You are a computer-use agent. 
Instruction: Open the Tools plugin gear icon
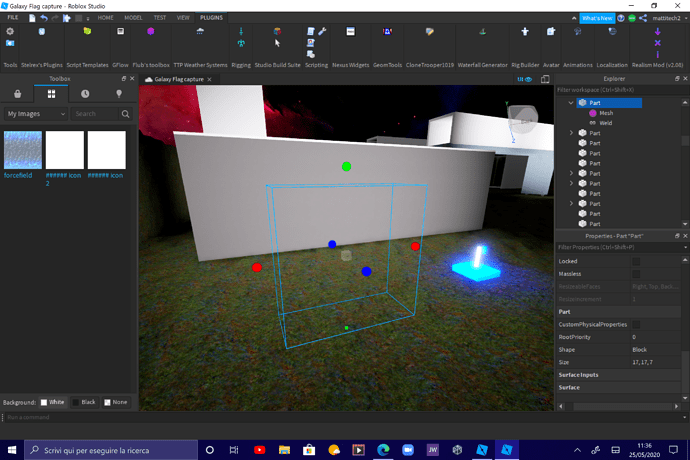[10, 31]
